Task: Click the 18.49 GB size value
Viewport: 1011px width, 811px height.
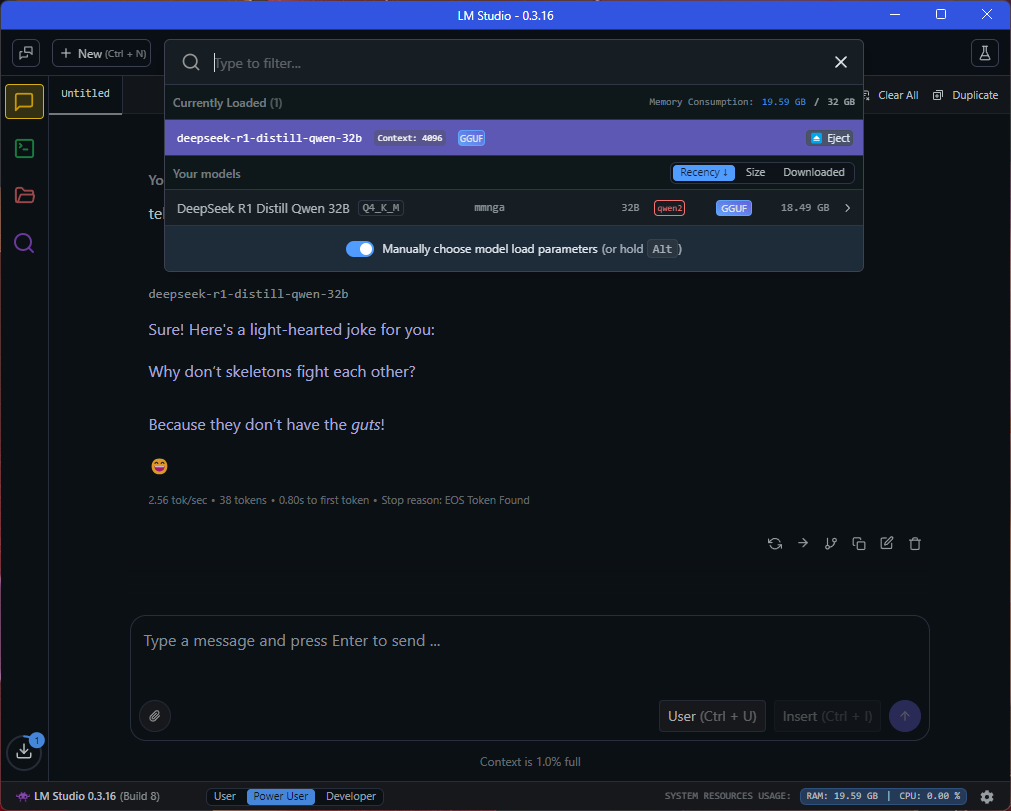Action: click(805, 208)
